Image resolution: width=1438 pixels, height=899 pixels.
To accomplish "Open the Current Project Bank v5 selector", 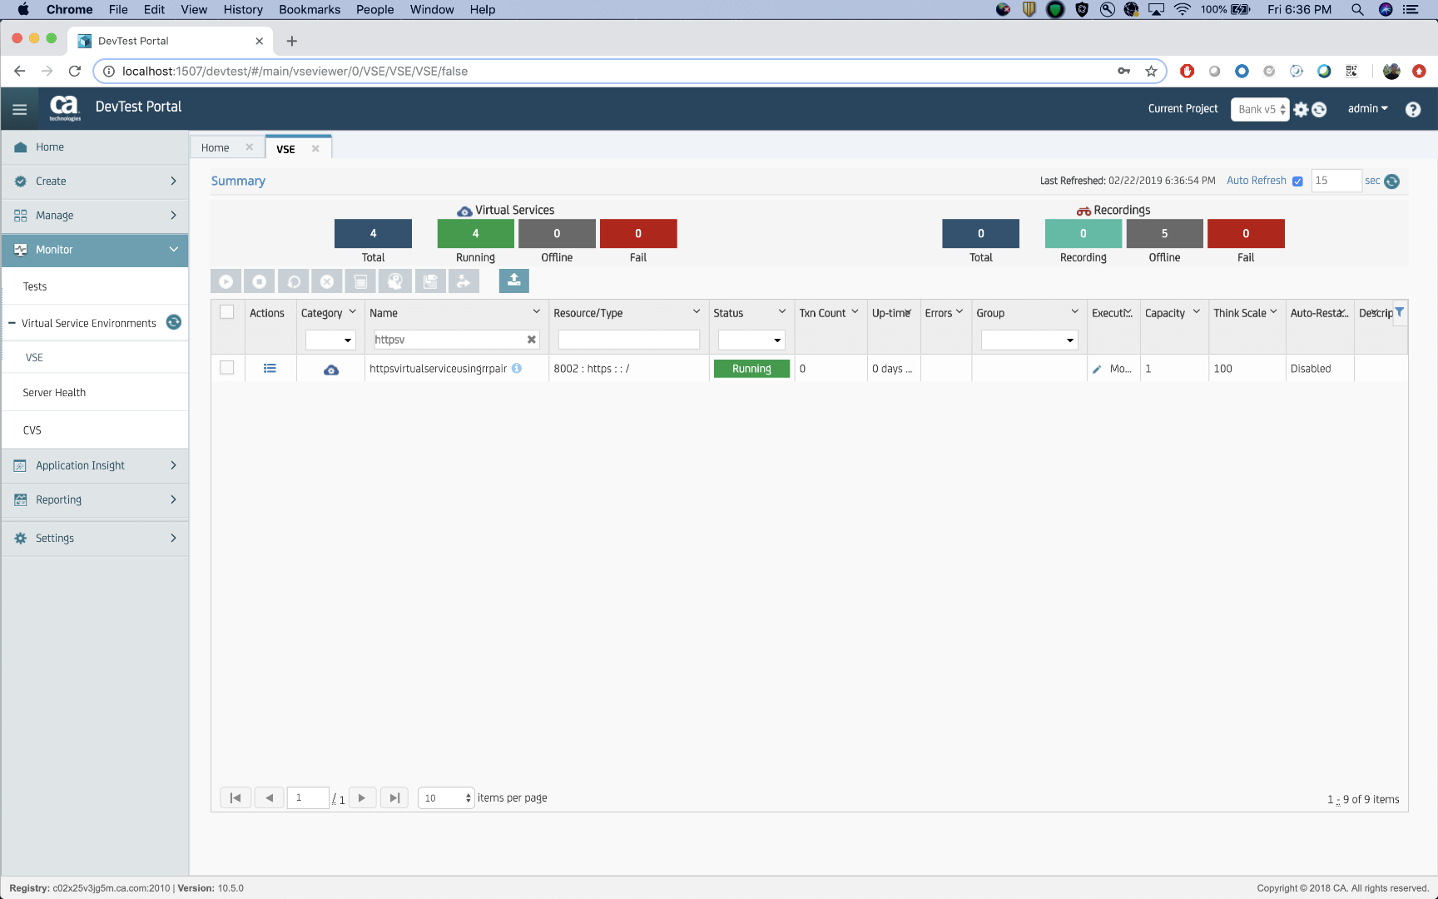I will pyautogui.click(x=1260, y=109).
